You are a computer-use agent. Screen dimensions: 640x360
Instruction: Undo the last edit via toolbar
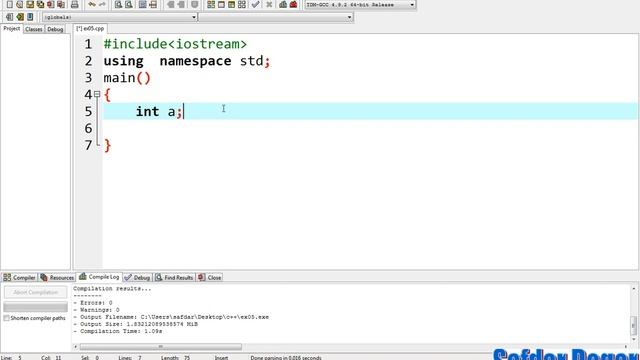(92, 4)
